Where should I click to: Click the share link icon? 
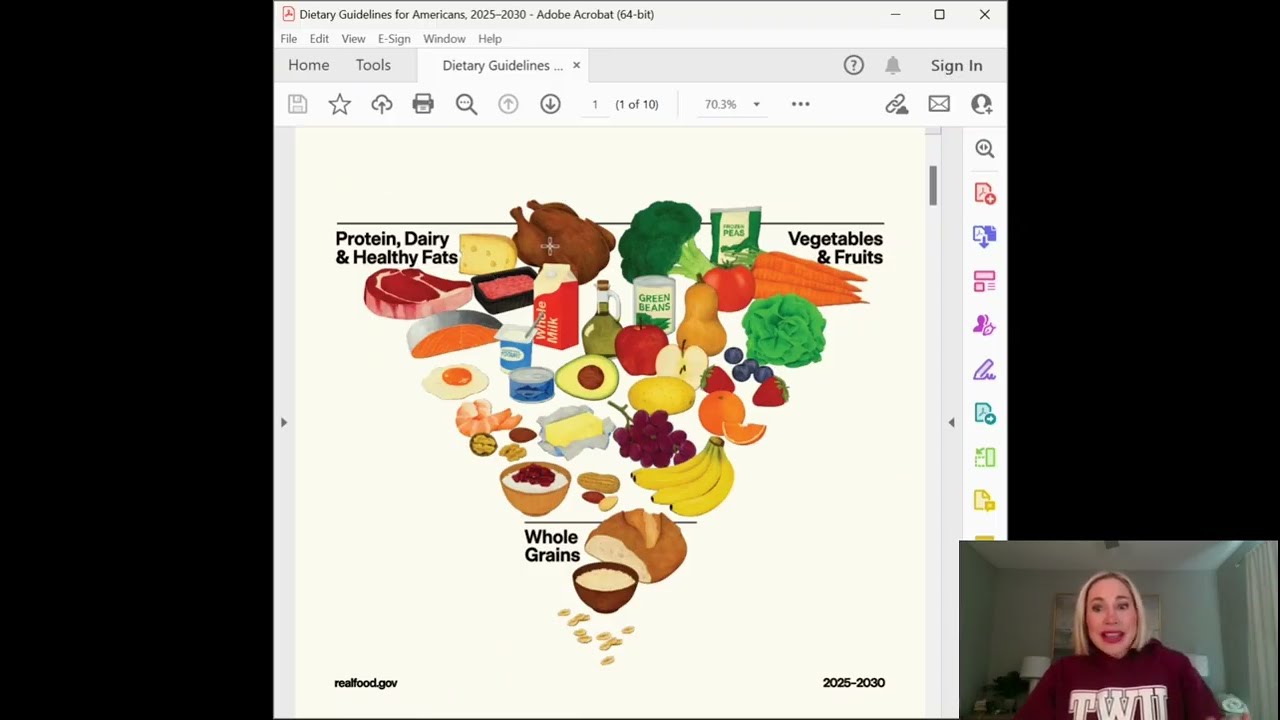click(x=896, y=104)
